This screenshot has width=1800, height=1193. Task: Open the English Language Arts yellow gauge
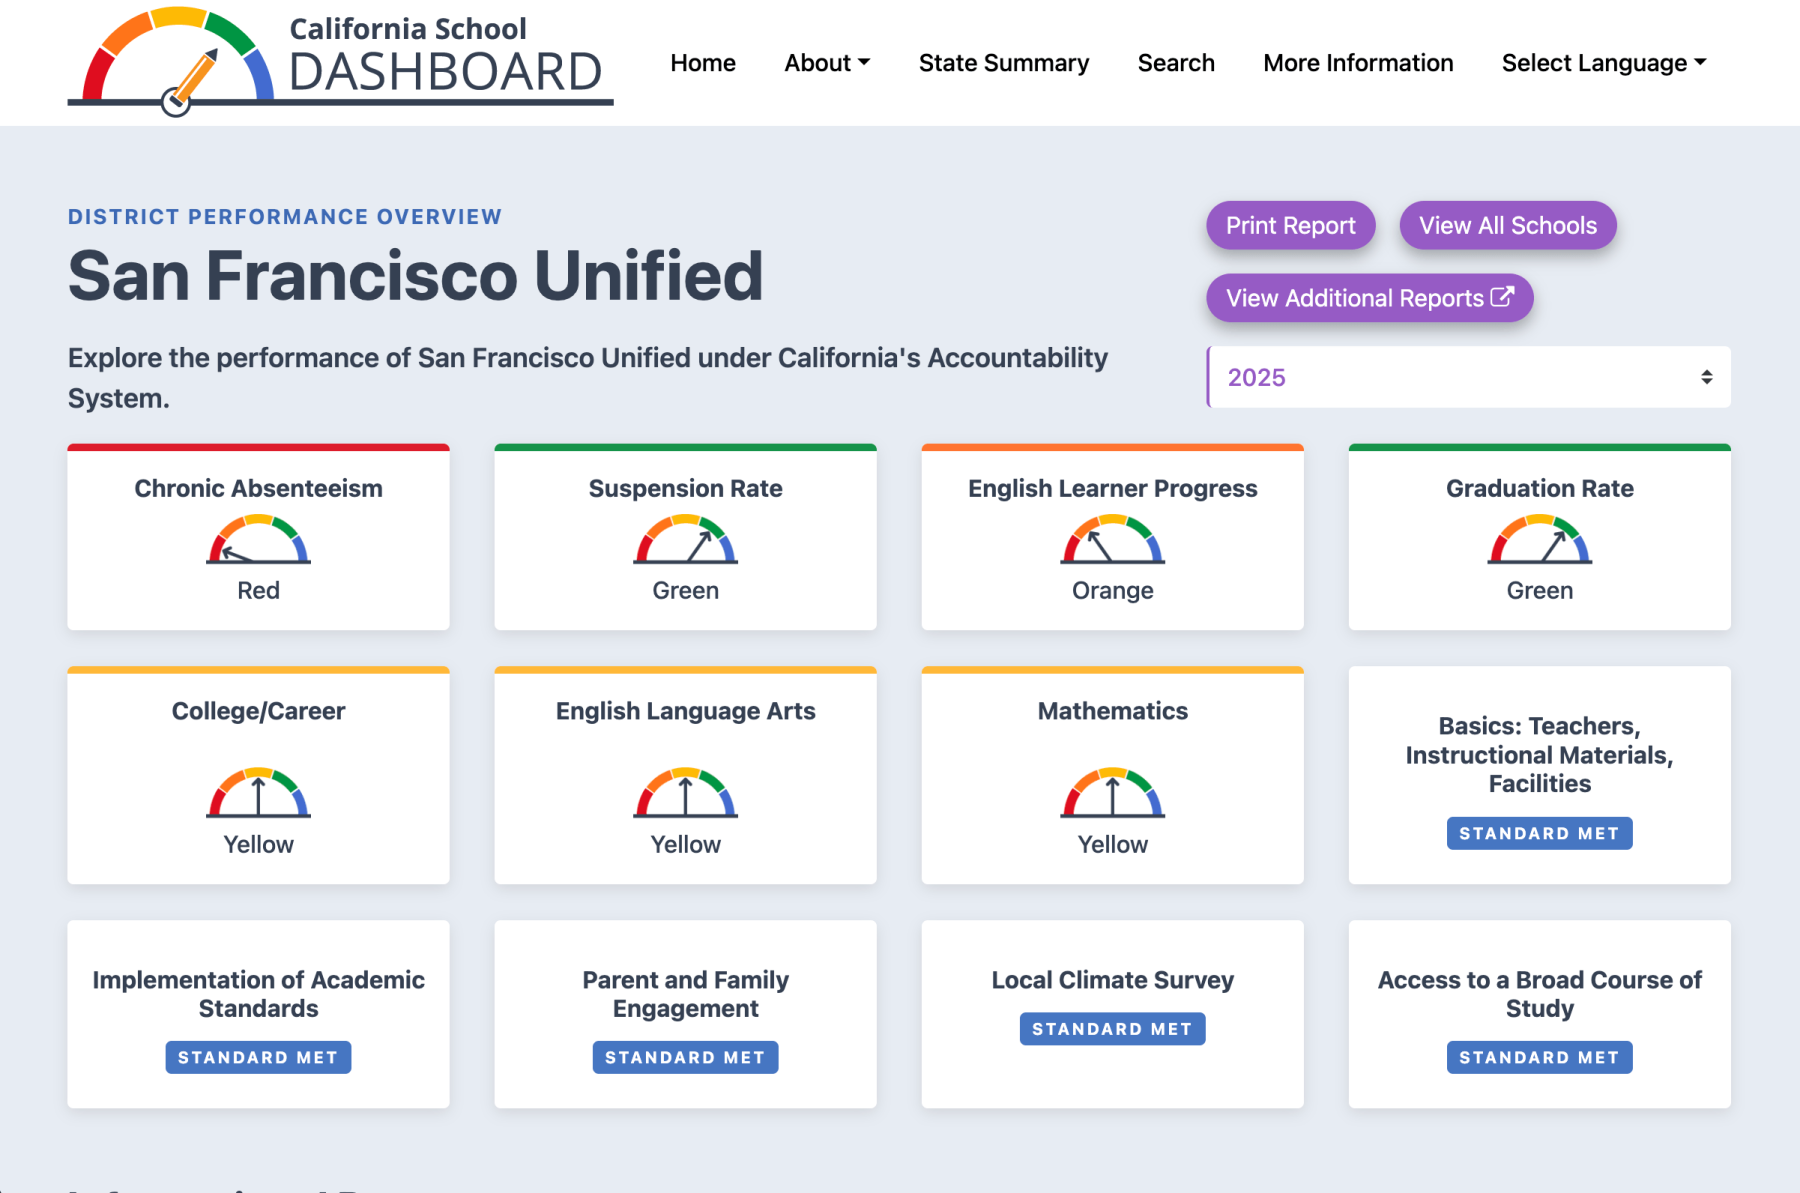(x=685, y=792)
